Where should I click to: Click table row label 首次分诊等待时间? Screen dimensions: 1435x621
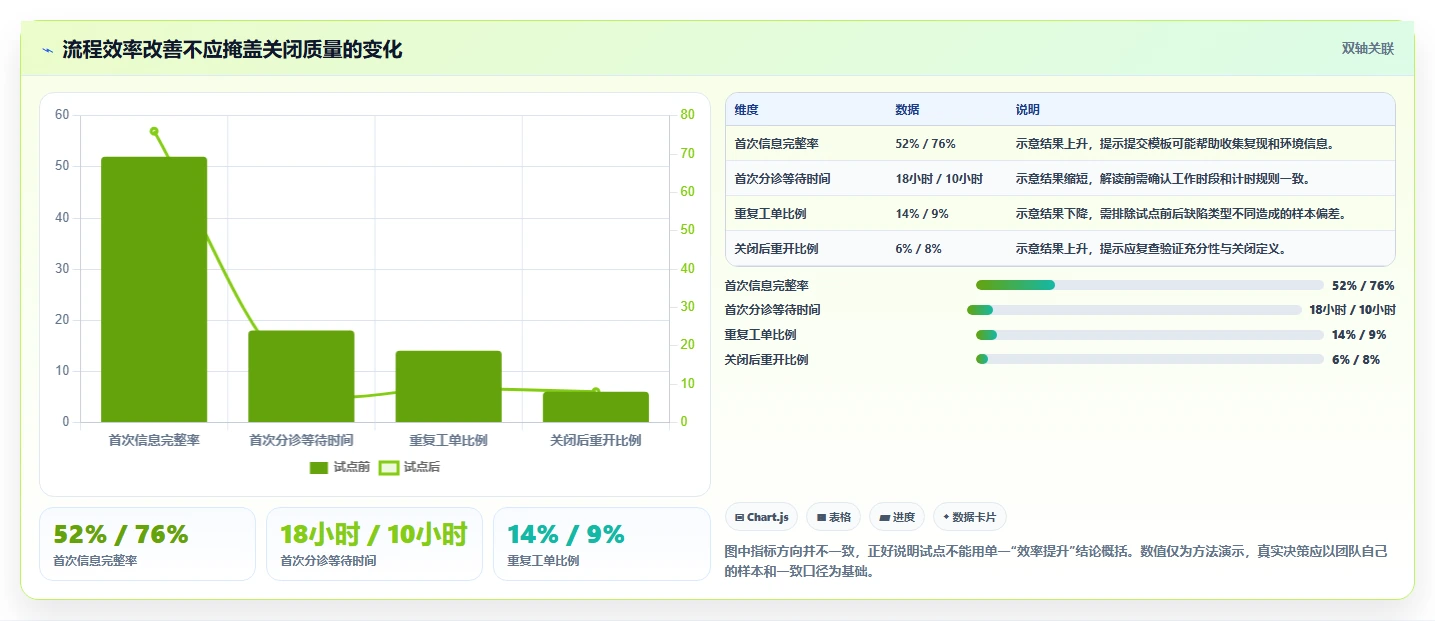(782, 179)
